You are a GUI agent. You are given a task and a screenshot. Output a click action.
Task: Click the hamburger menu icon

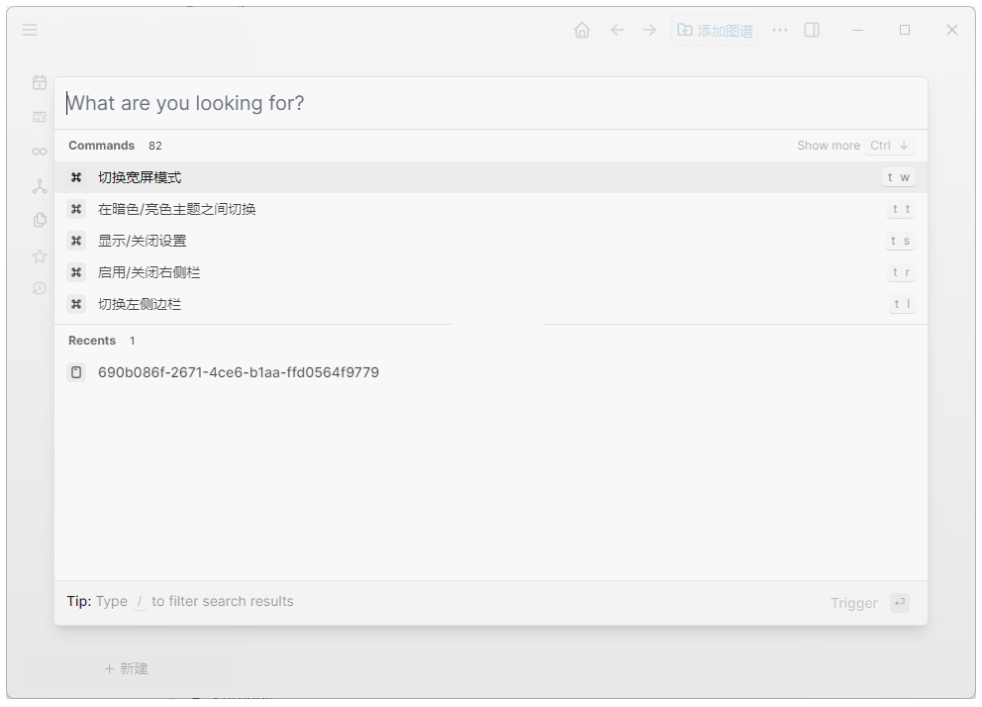click(30, 31)
